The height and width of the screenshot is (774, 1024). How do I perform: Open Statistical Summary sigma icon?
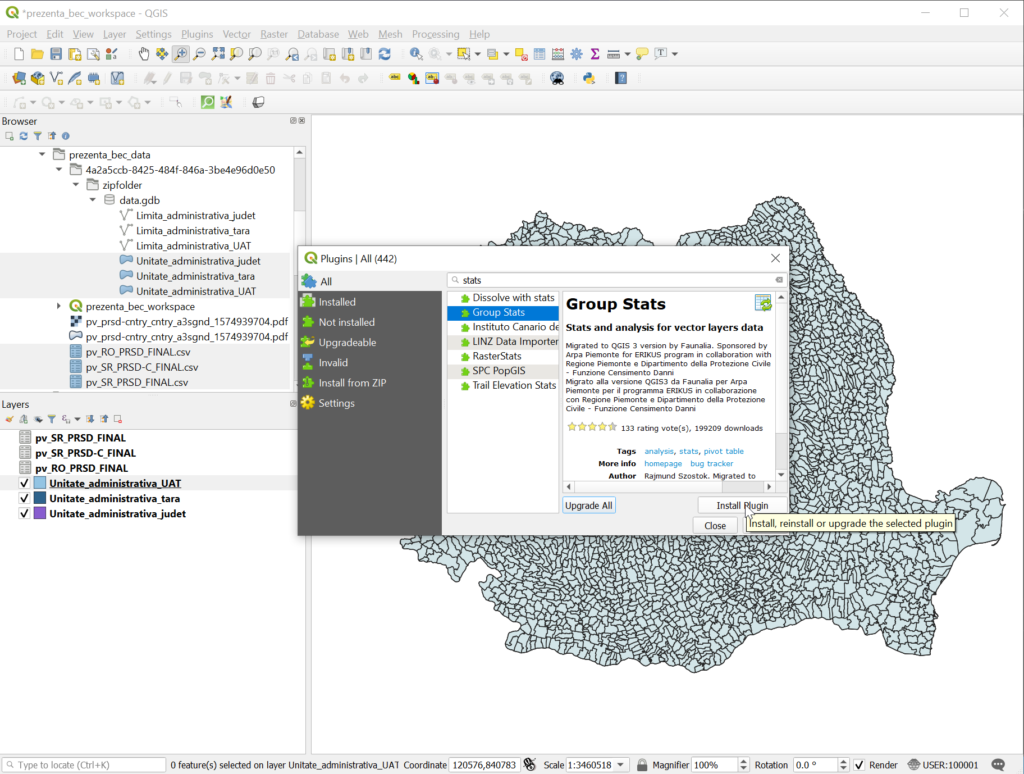594,54
